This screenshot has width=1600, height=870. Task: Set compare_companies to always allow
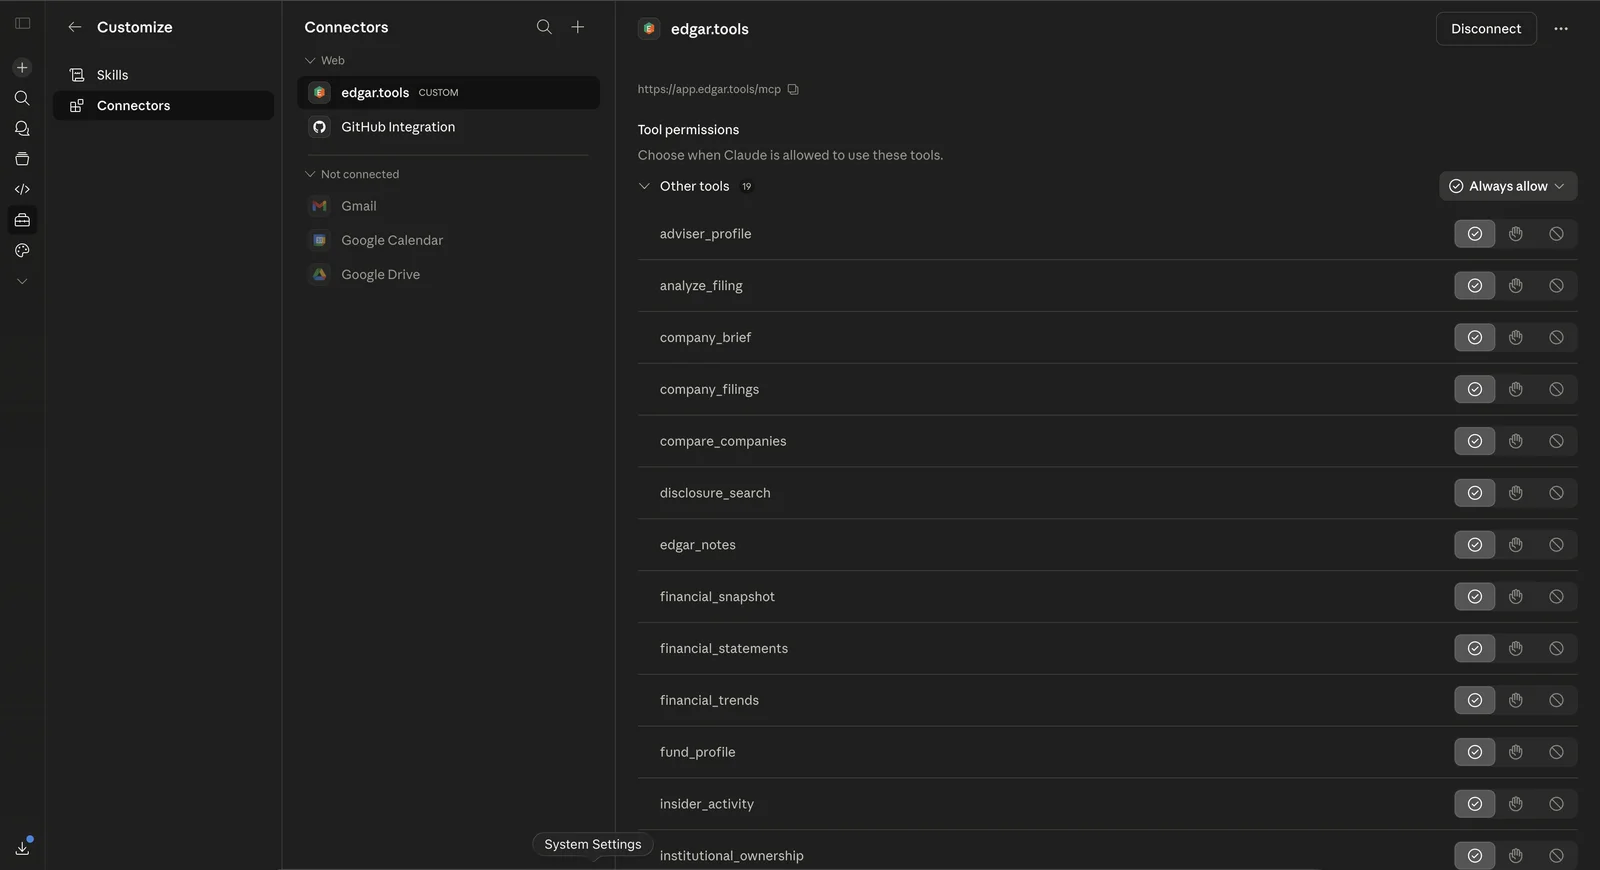(1475, 441)
